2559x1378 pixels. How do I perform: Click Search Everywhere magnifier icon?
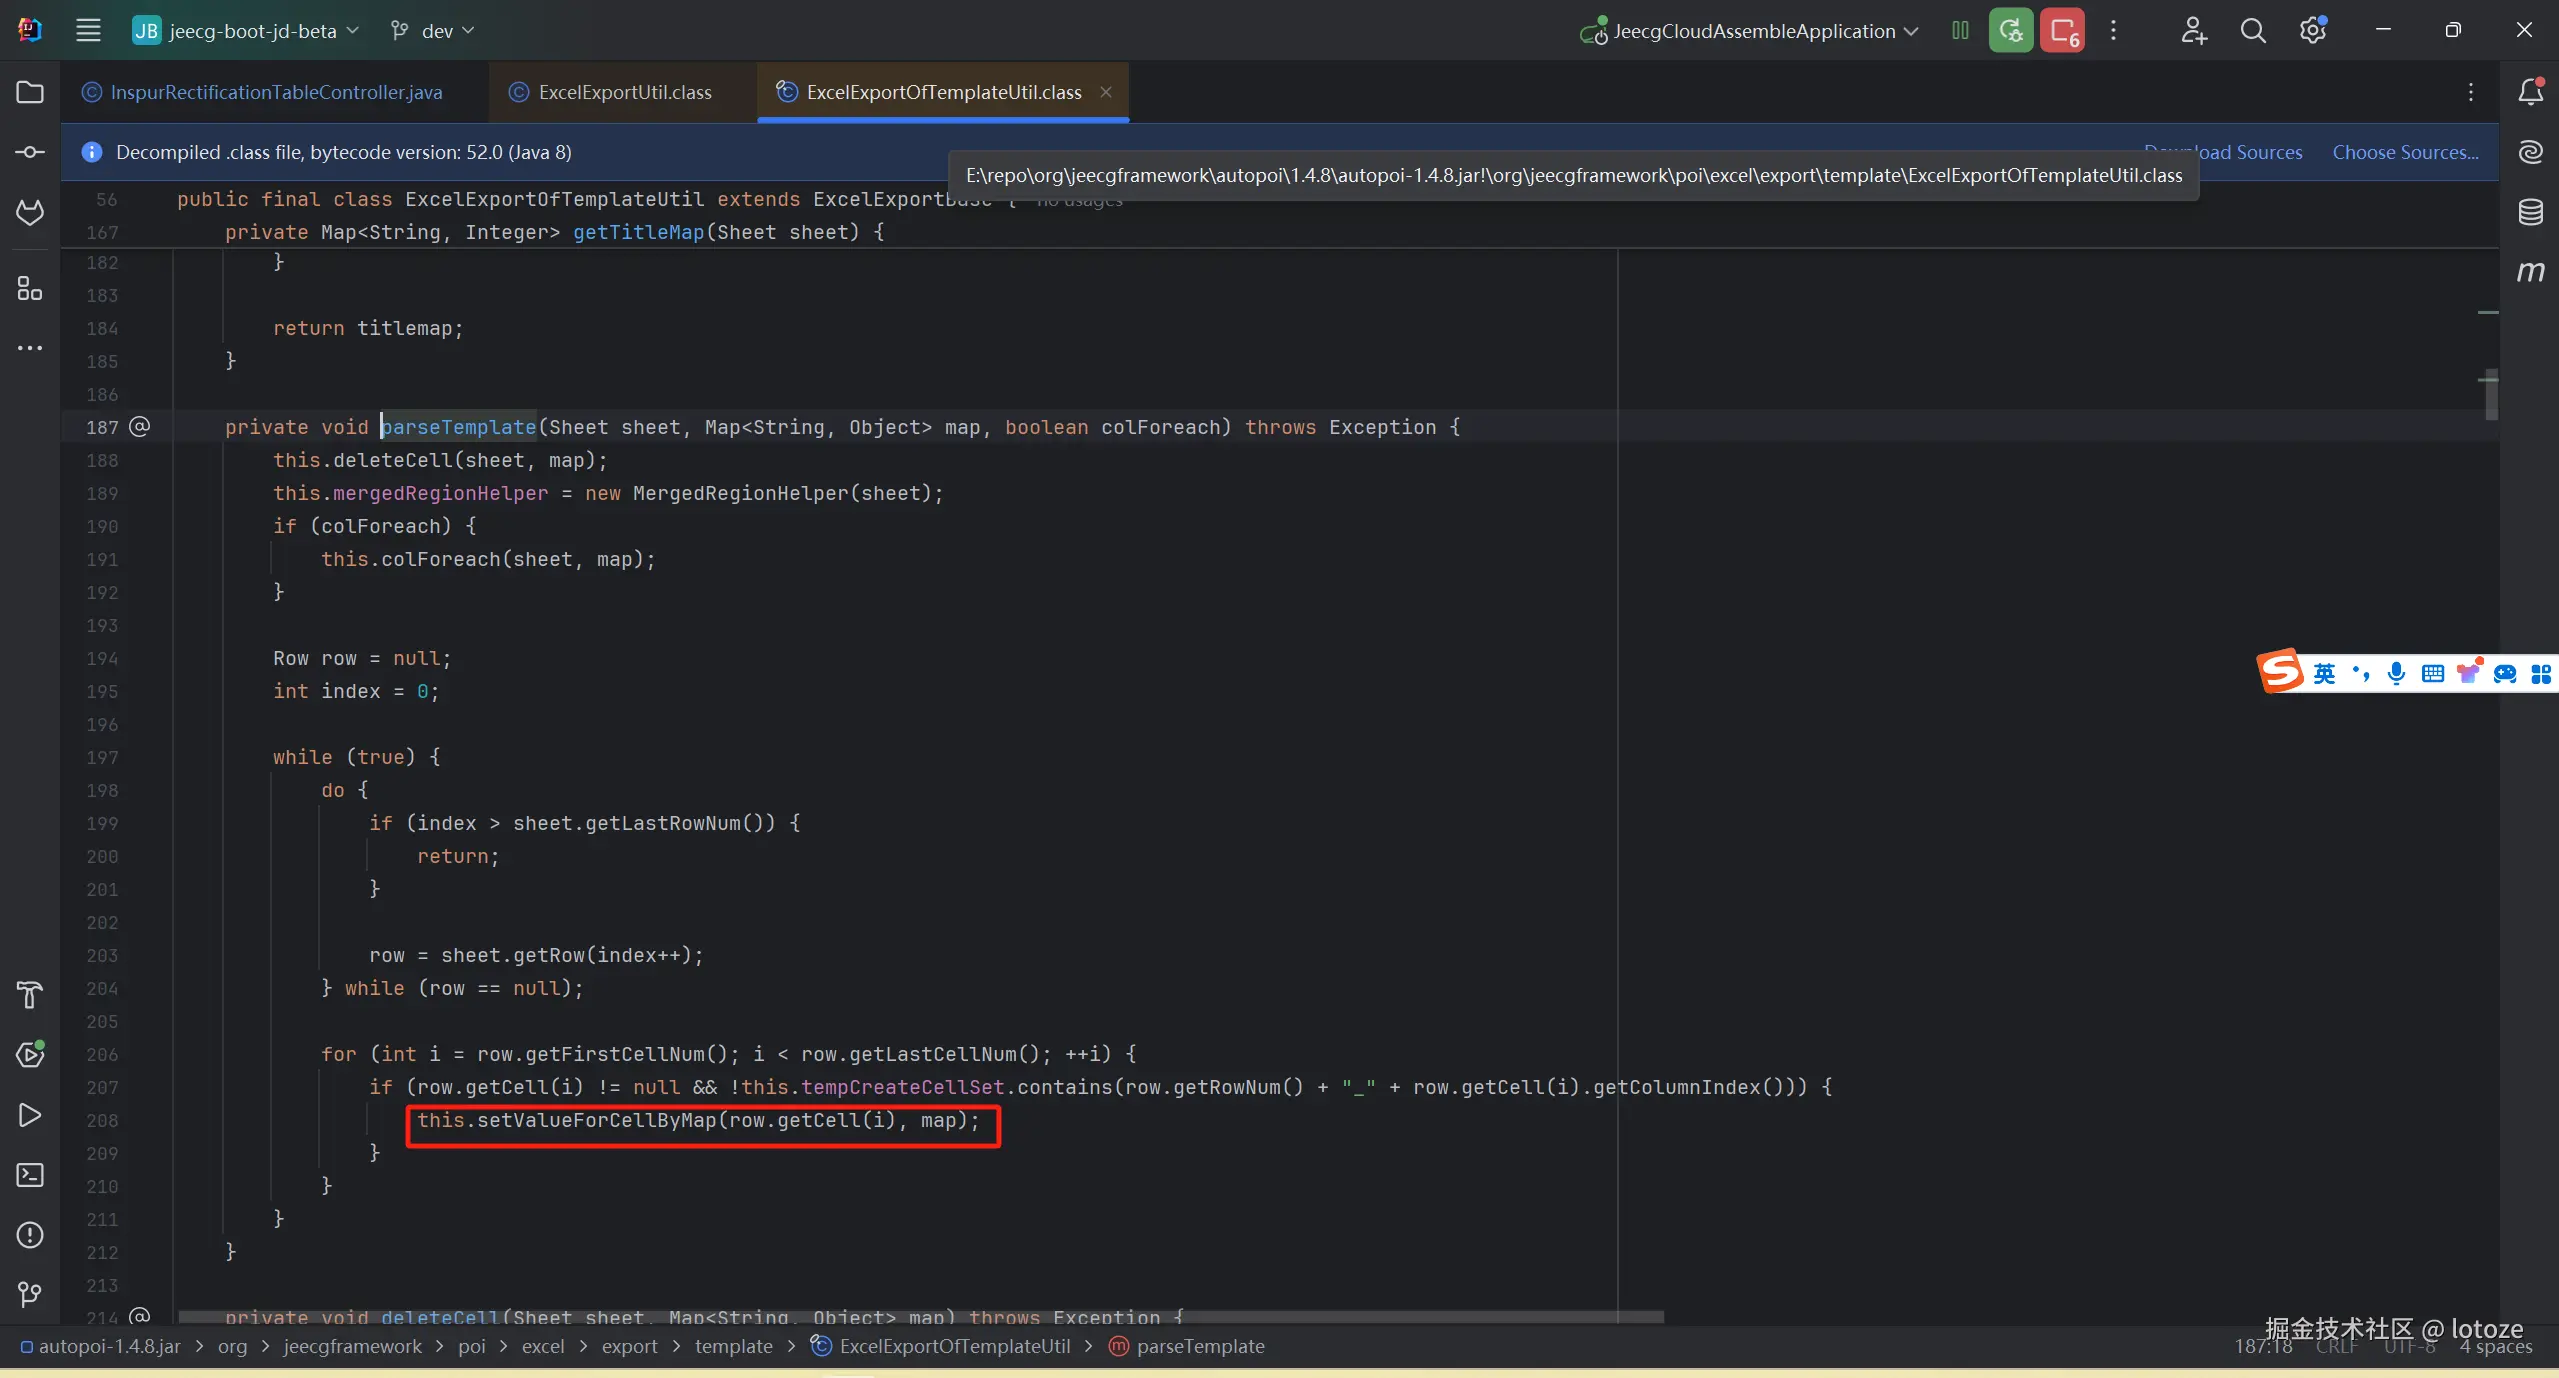point(2253,31)
